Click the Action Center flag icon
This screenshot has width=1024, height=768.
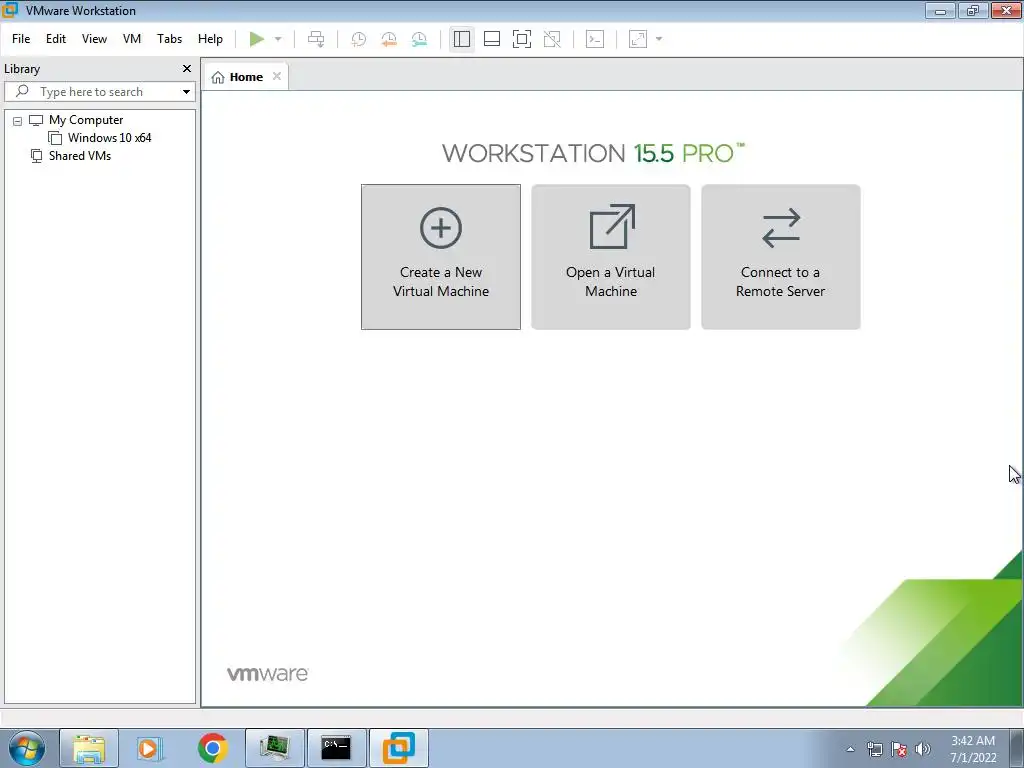(x=899, y=749)
